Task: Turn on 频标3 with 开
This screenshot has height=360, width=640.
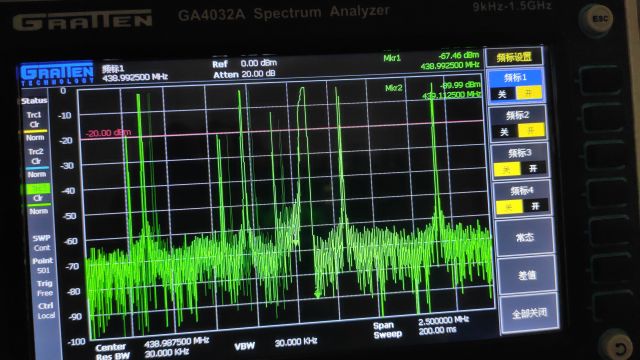Action: (x=533, y=169)
